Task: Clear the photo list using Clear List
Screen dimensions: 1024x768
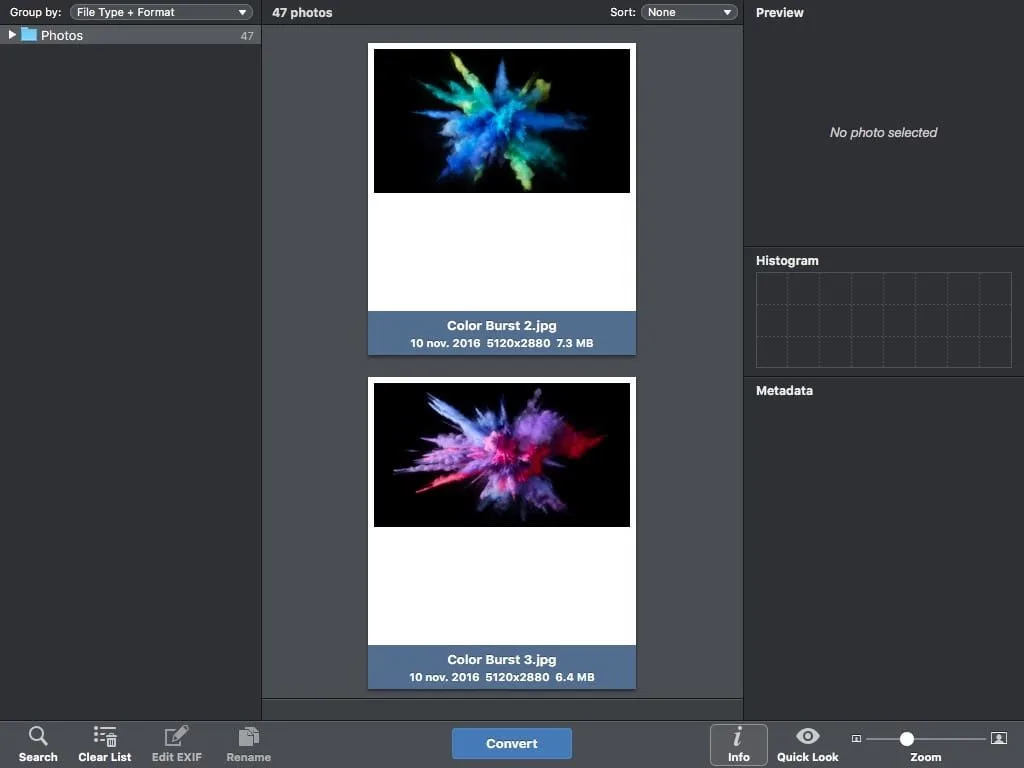Action: click(104, 743)
